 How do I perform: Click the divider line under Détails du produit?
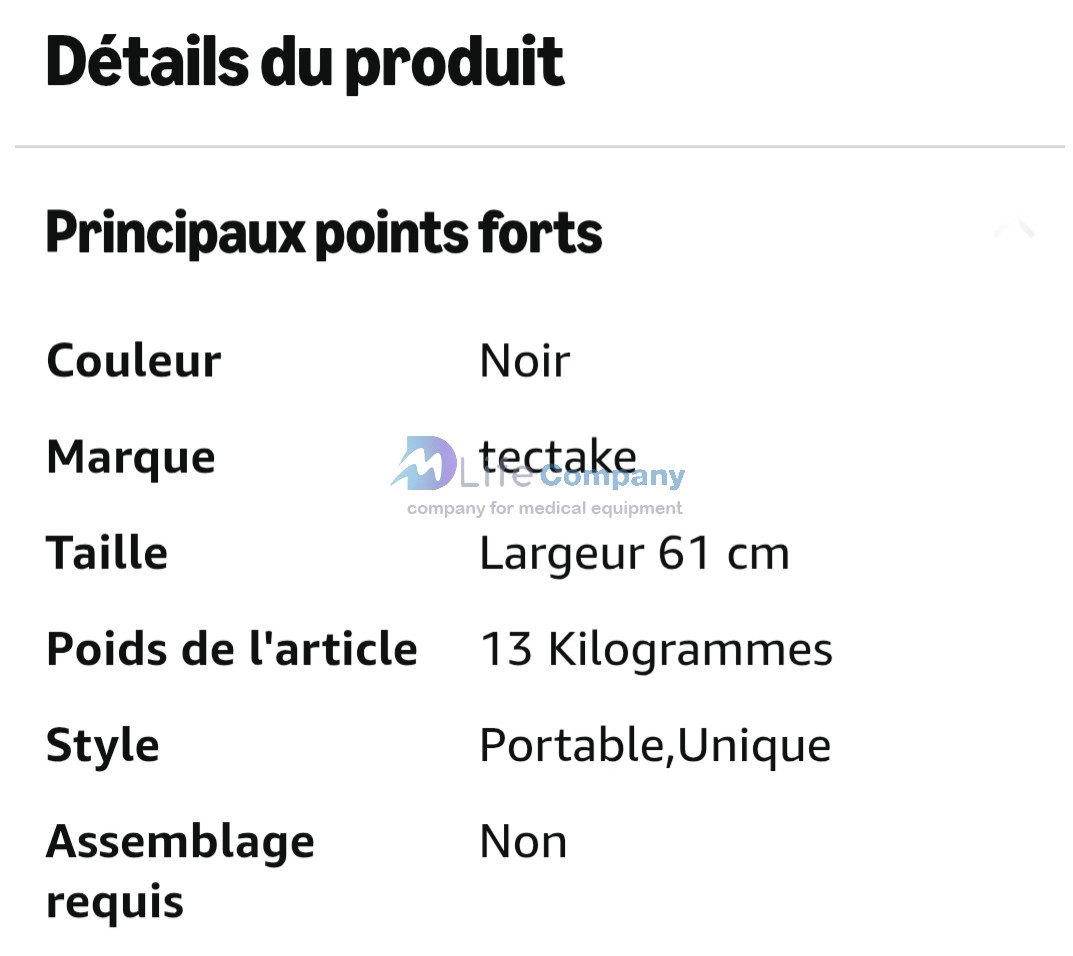click(x=540, y=147)
